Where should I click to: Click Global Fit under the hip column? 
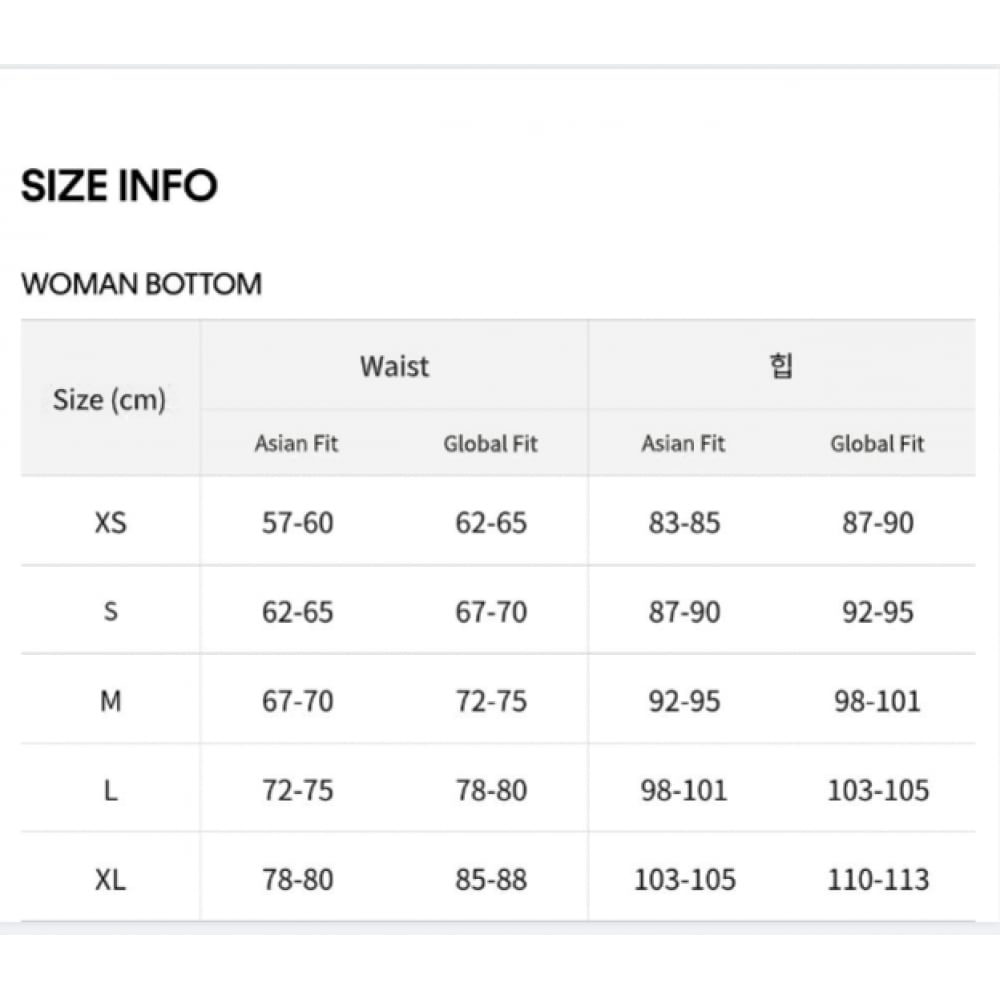tap(877, 443)
